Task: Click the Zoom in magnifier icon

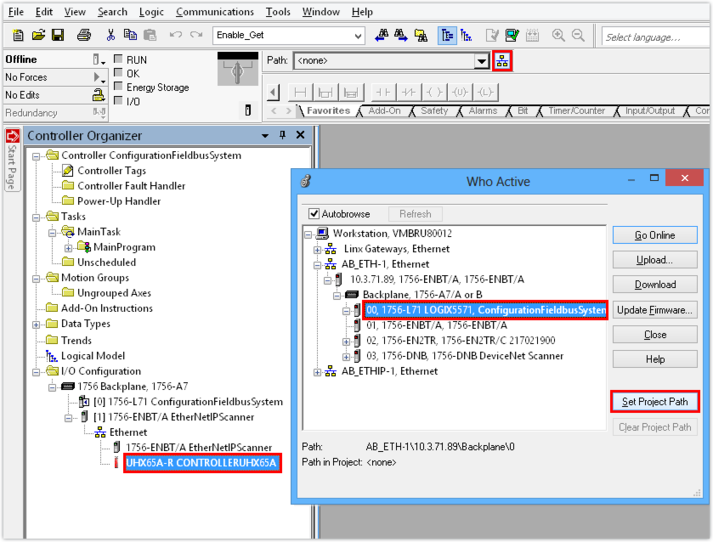Action: pyautogui.click(x=558, y=36)
